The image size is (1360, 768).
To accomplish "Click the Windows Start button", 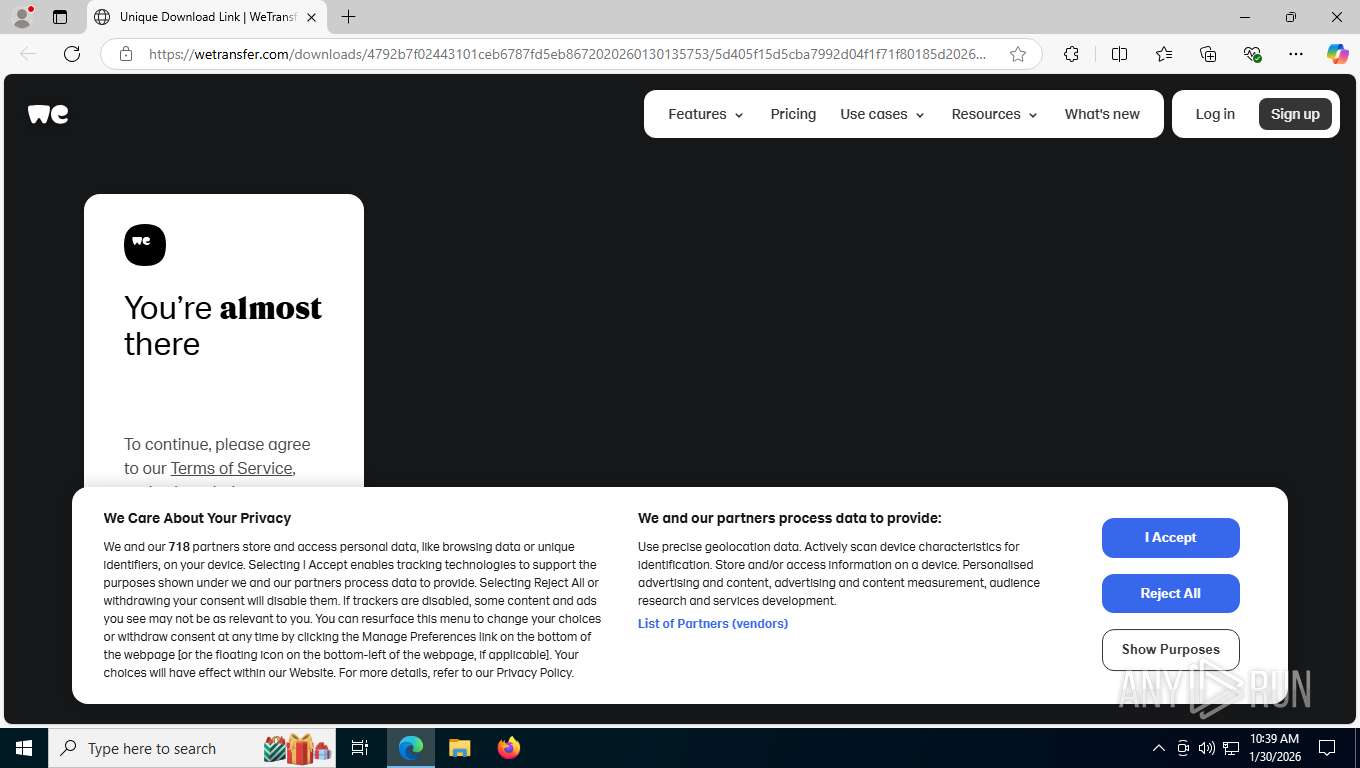I will pos(24,748).
